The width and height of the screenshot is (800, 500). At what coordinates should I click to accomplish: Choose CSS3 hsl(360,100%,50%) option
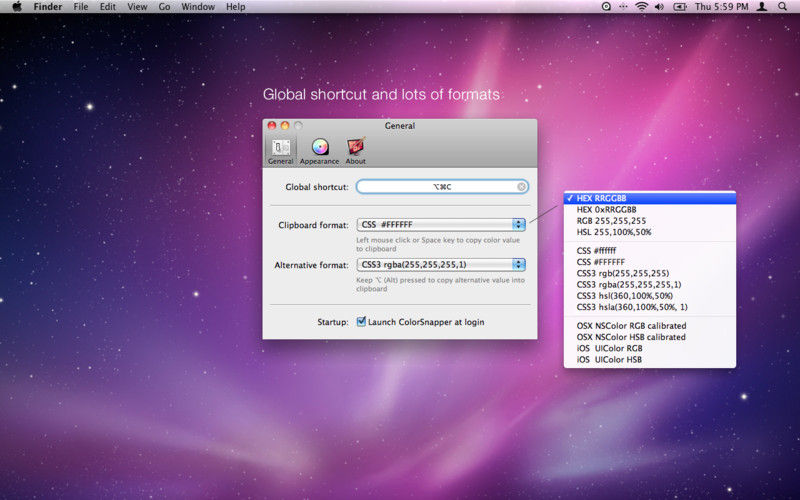coord(649,295)
